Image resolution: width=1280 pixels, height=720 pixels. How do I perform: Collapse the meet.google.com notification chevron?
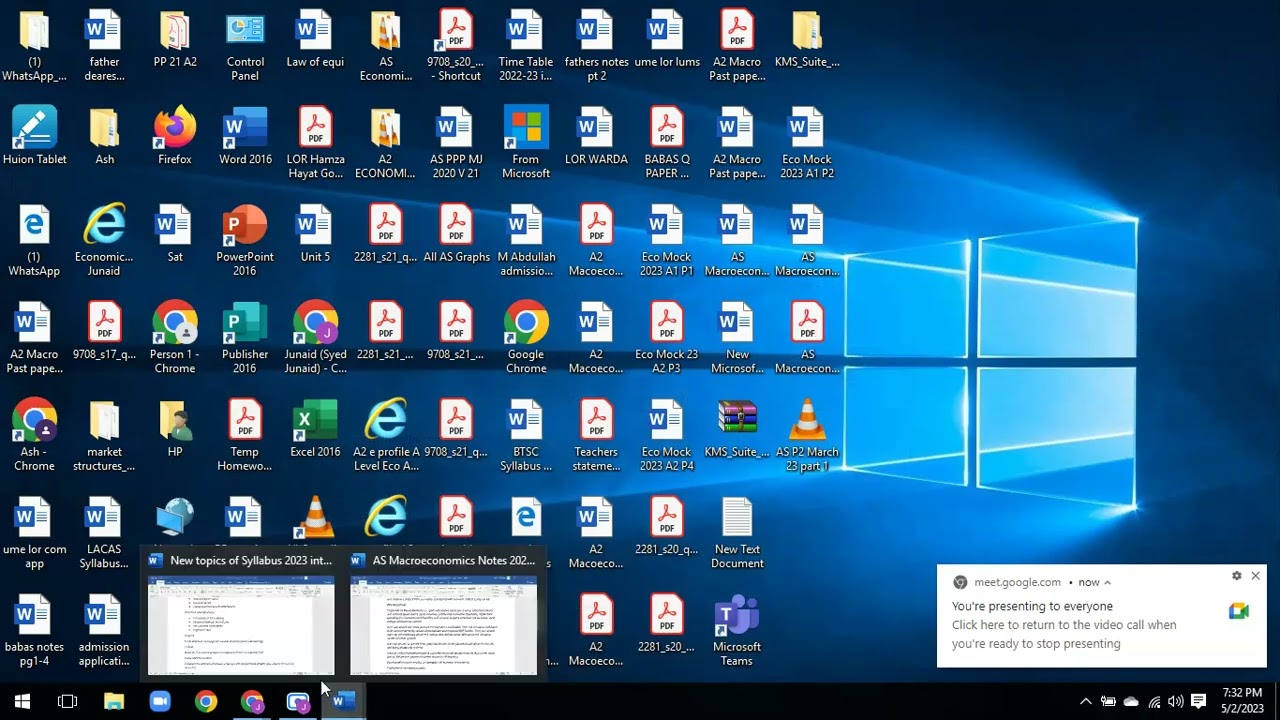click(x=1108, y=582)
